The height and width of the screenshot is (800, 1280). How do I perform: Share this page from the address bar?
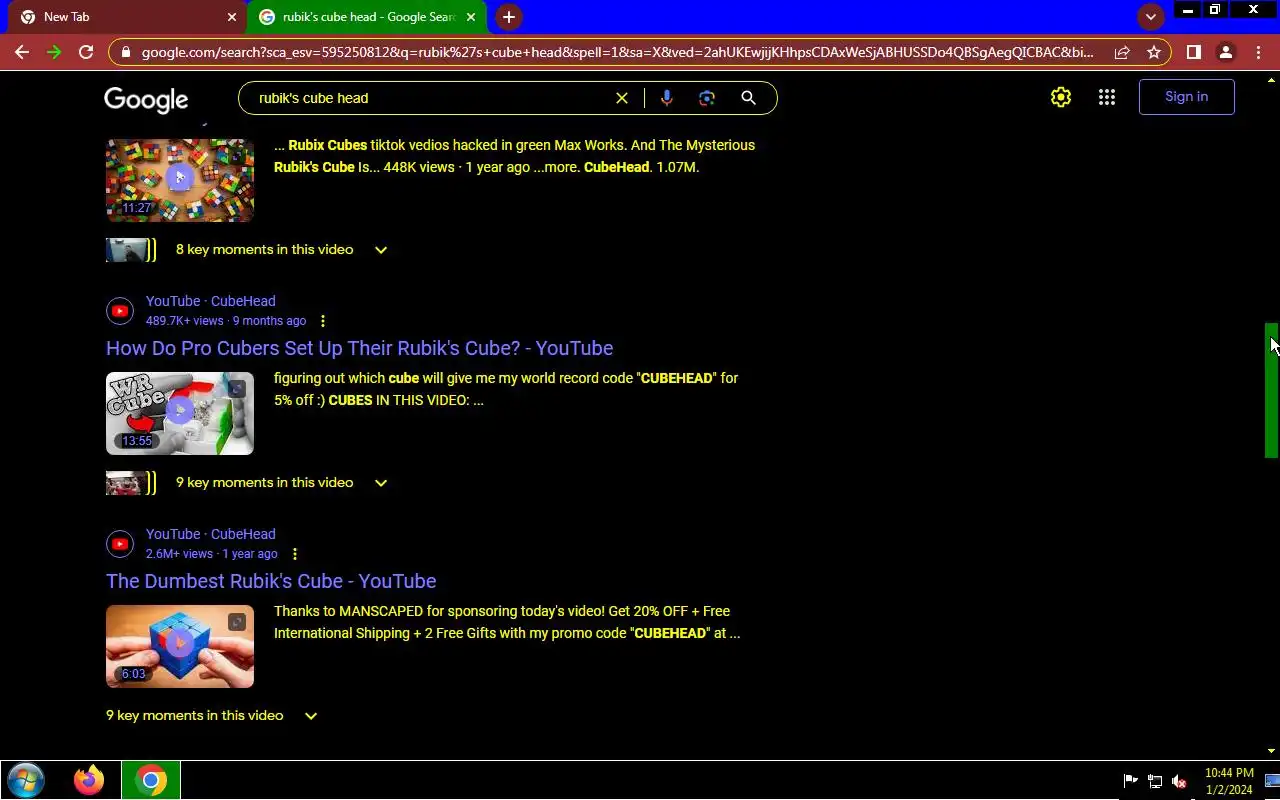tap(1122, 52)
